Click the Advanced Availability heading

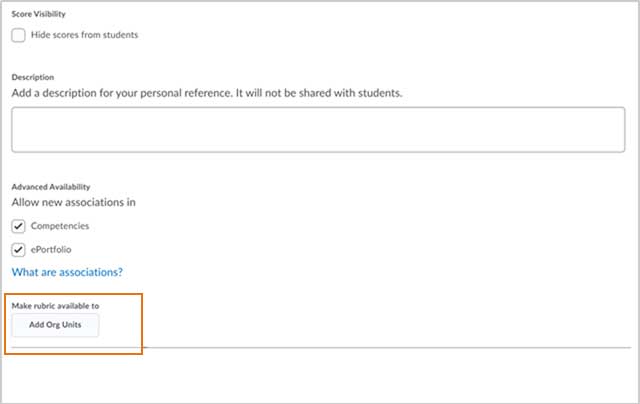tap(51, 187)
